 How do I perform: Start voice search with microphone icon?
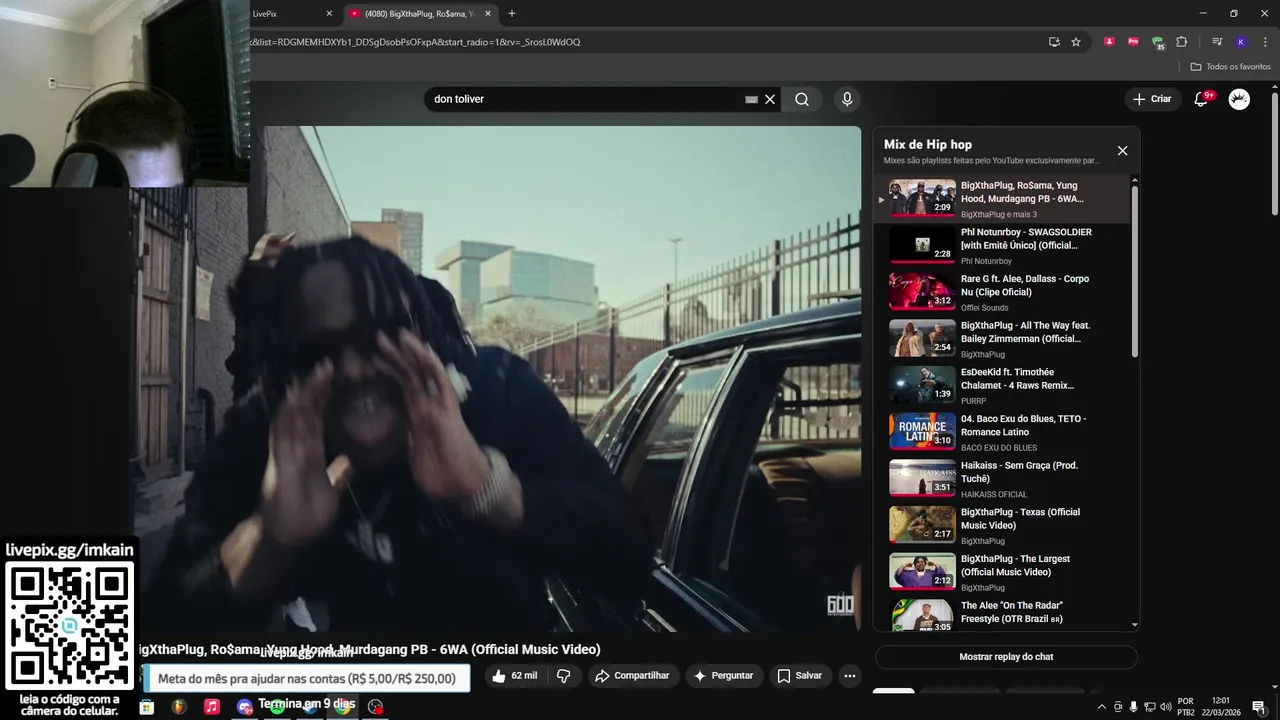point(847,99)
